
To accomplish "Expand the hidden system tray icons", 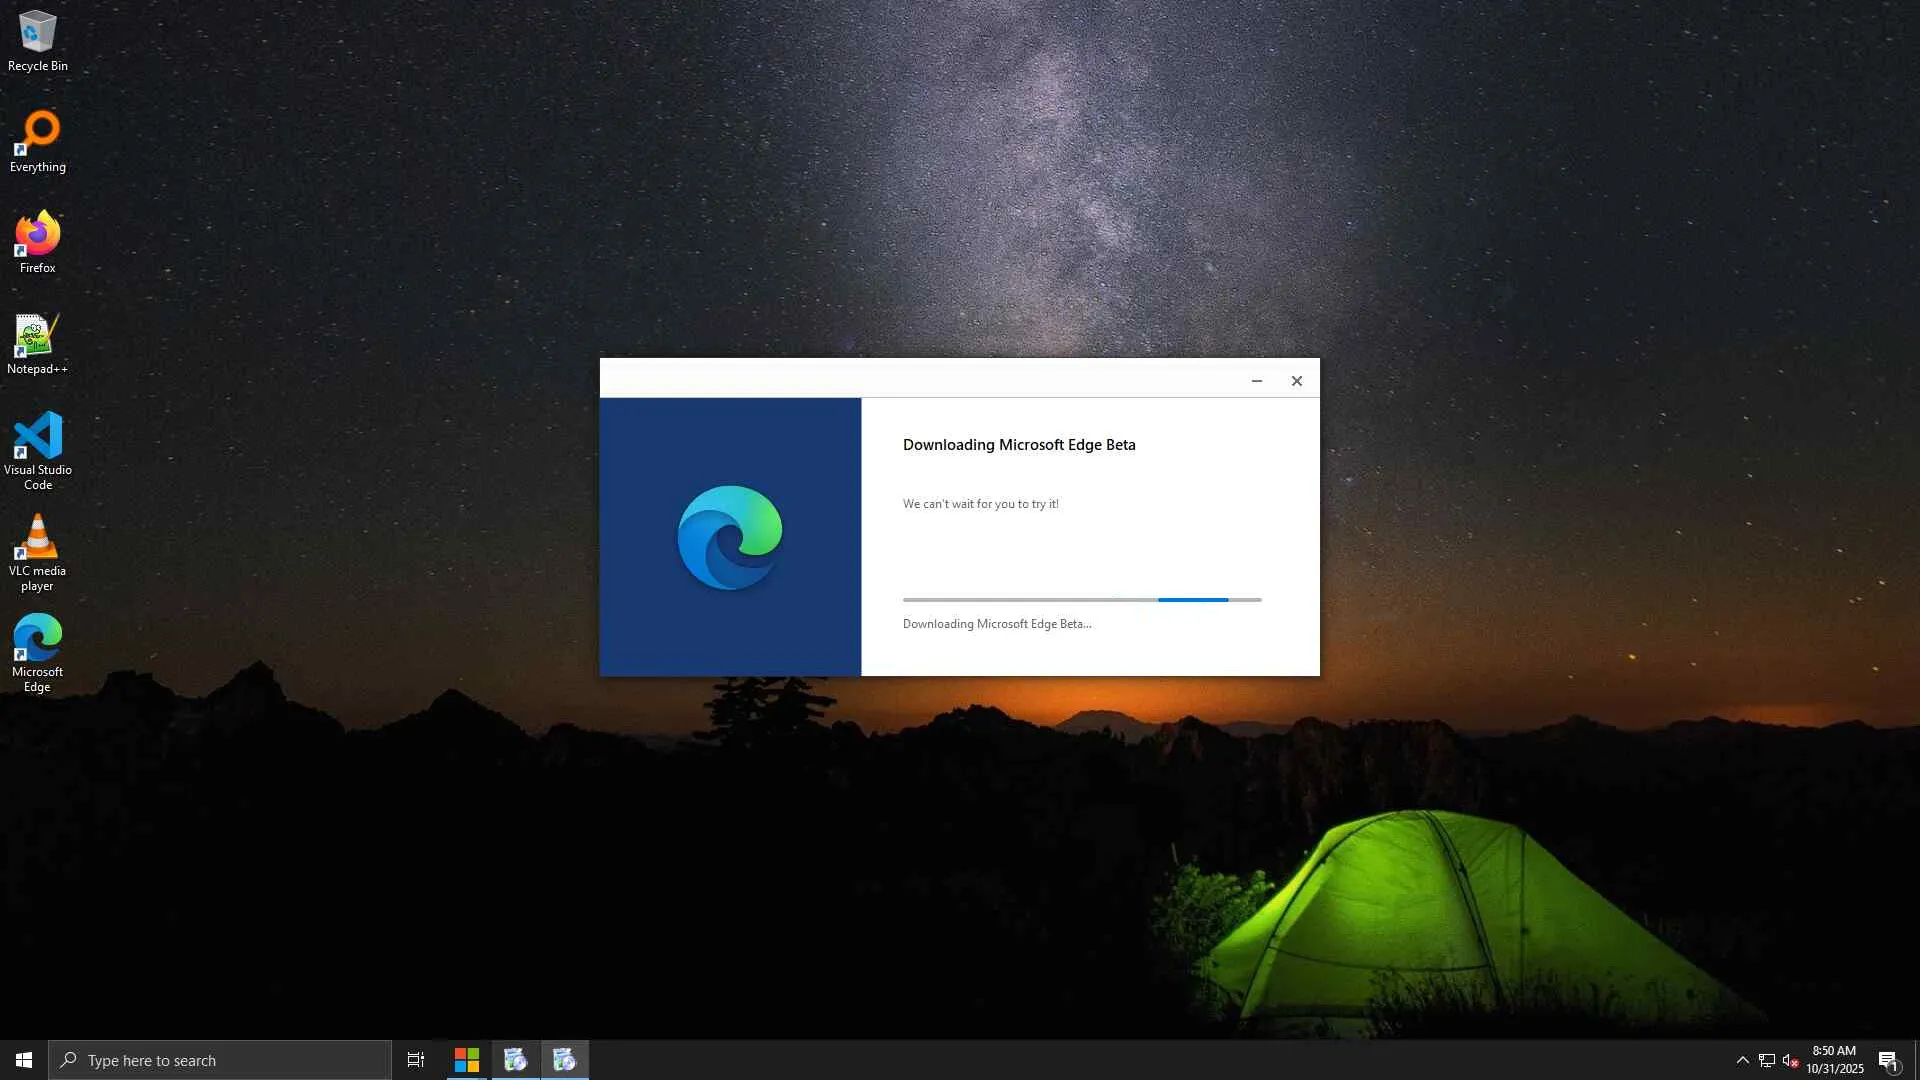I will coord(1742,1060).
